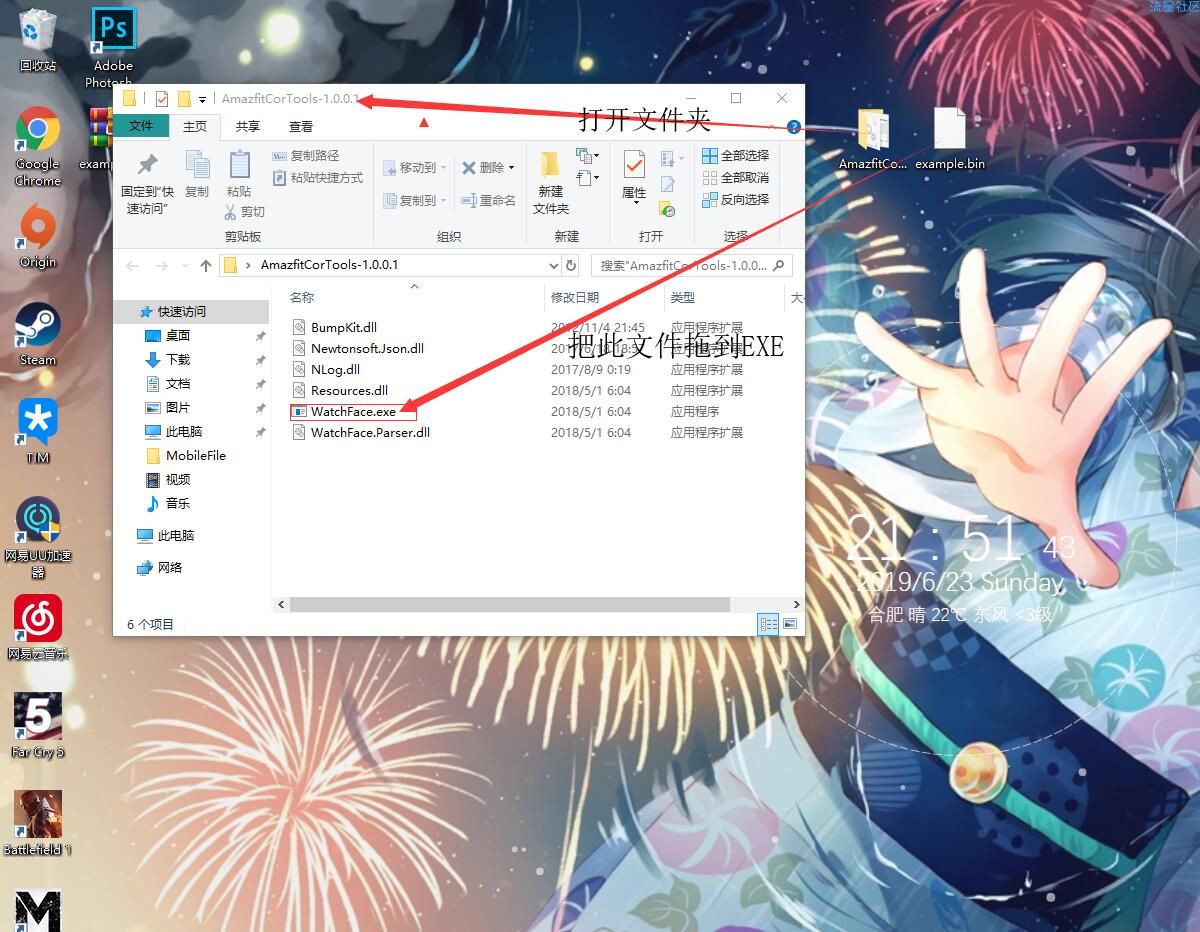Switch to the View (查看) tab

click(300, 126)
